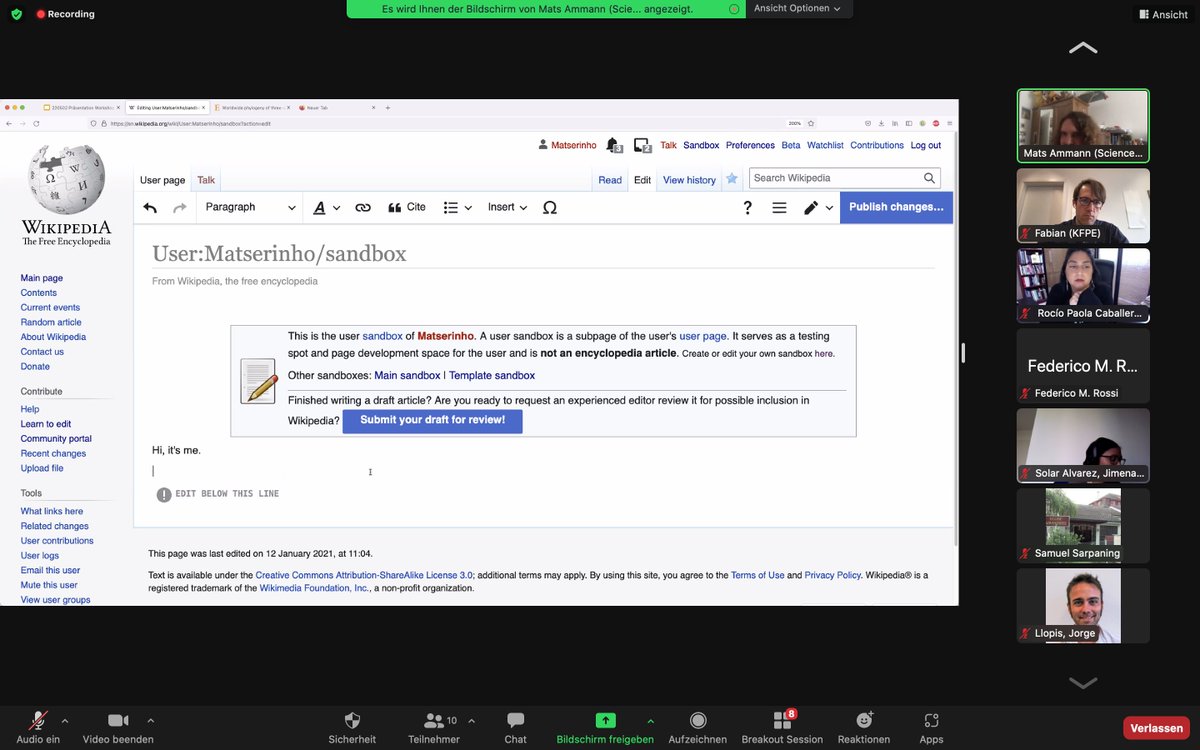
Task: Expand options arrow beside Teilnehmer
Action: pyautogui.click(x=472, y=720)
